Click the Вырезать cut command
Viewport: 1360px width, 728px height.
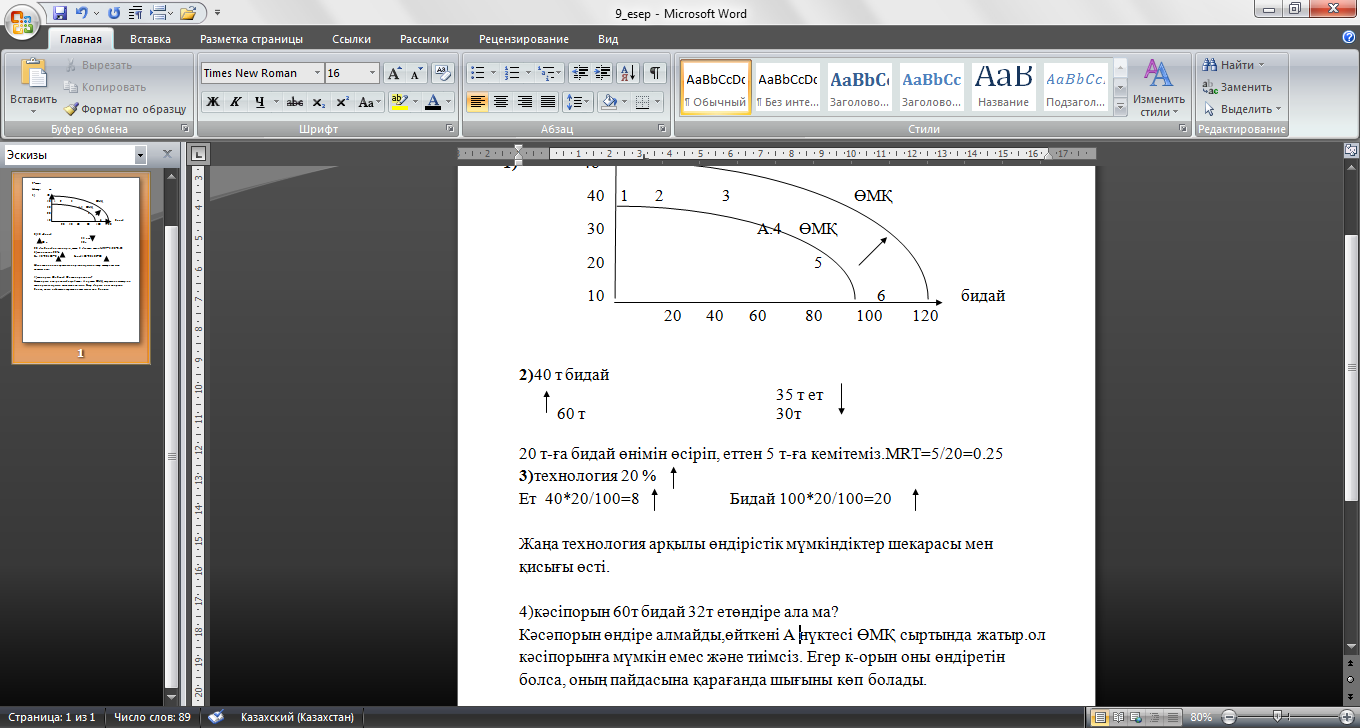click(98, 65)
